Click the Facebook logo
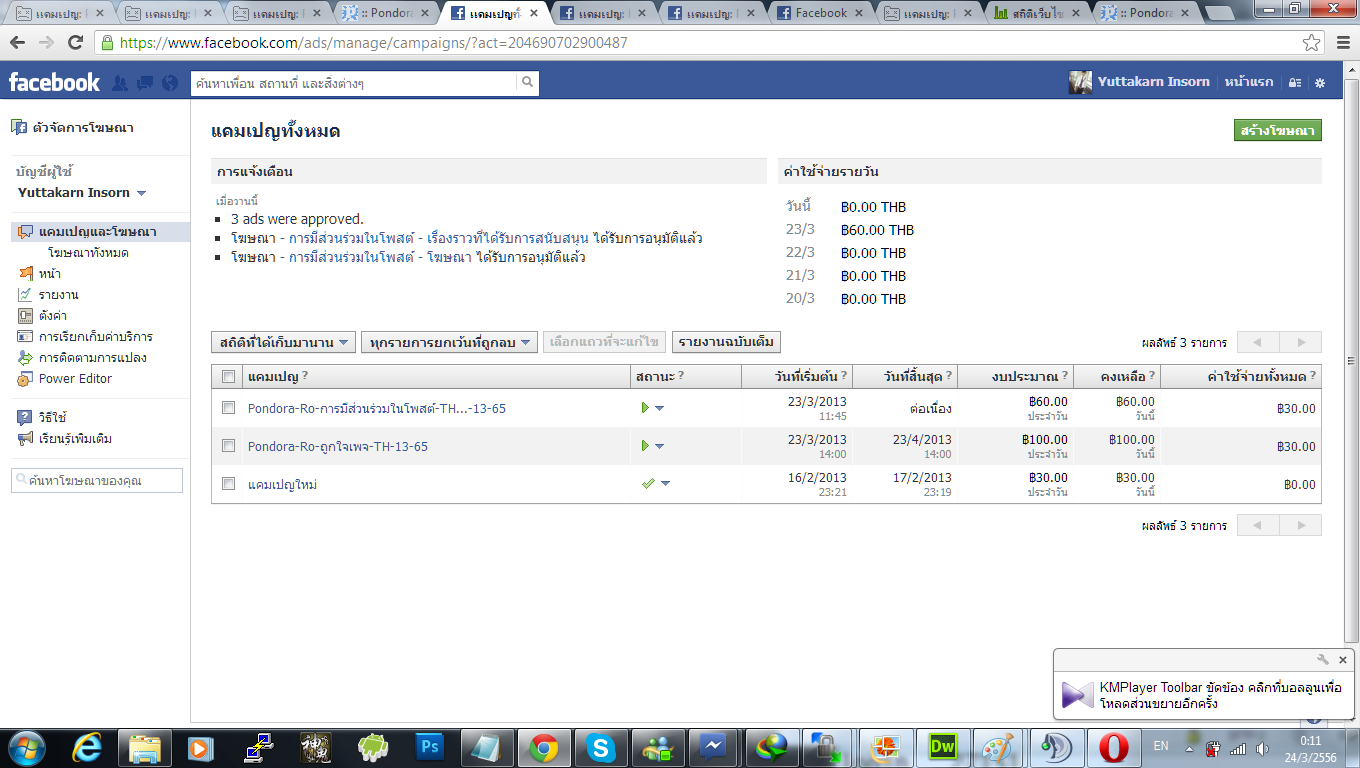This screenshot has width=1360, height=768. click(x=54, y=83)
